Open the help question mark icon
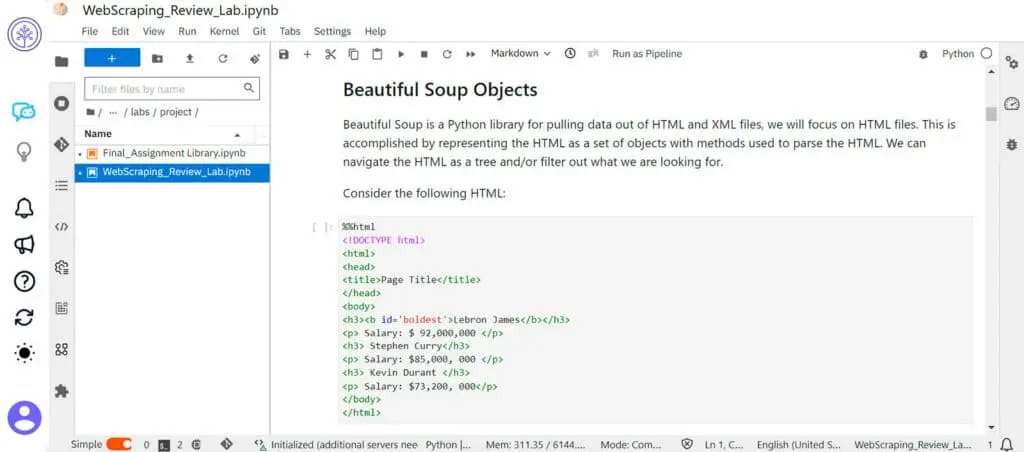 (24, 282)
